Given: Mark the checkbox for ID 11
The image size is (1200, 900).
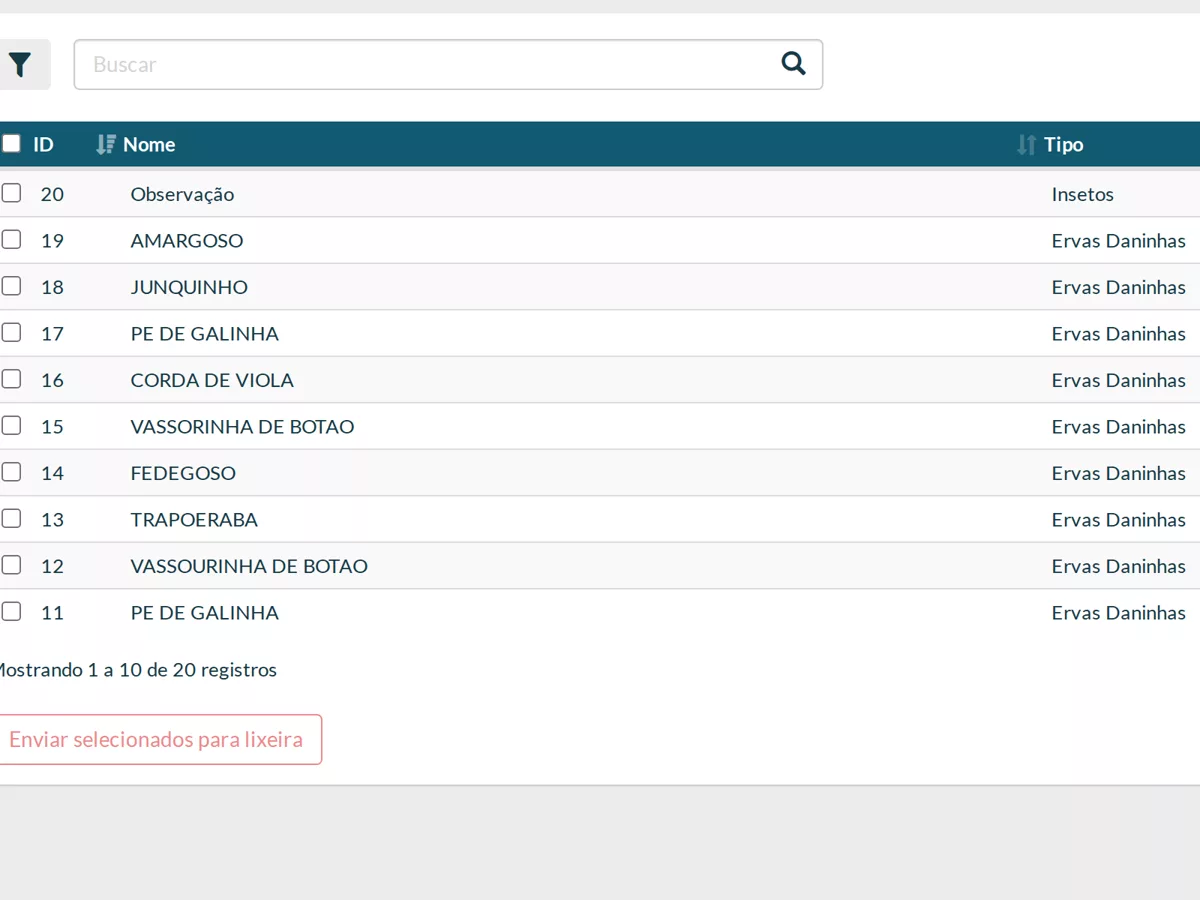Looking at the screenshot, I should pos(11,612).
